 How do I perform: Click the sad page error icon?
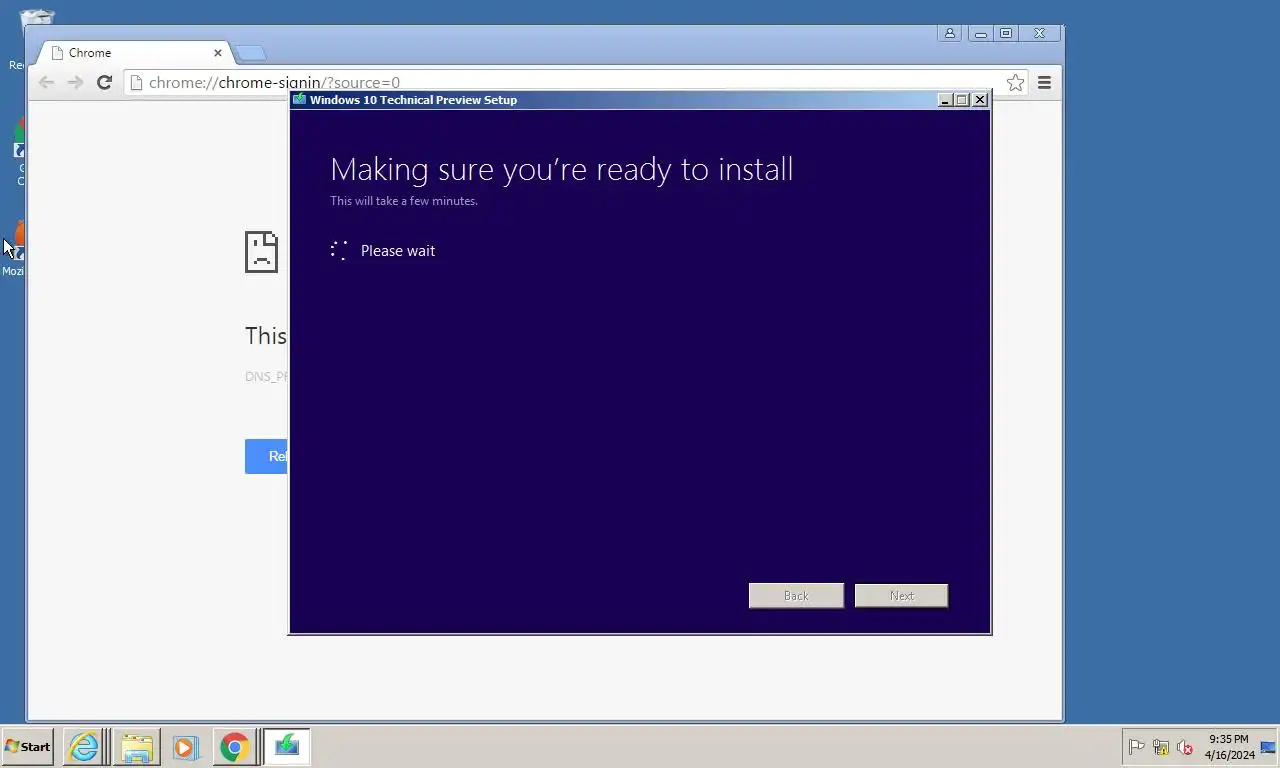[261, 252]
